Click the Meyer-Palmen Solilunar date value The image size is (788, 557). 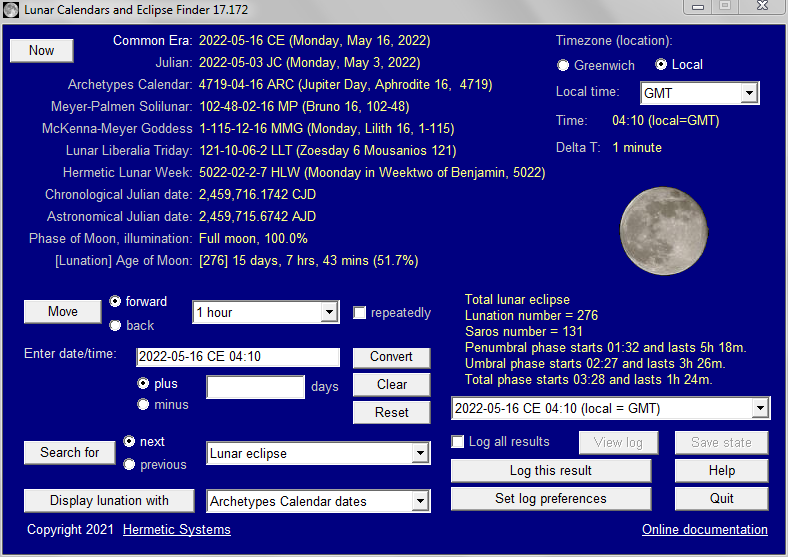(x=304, y=107)
